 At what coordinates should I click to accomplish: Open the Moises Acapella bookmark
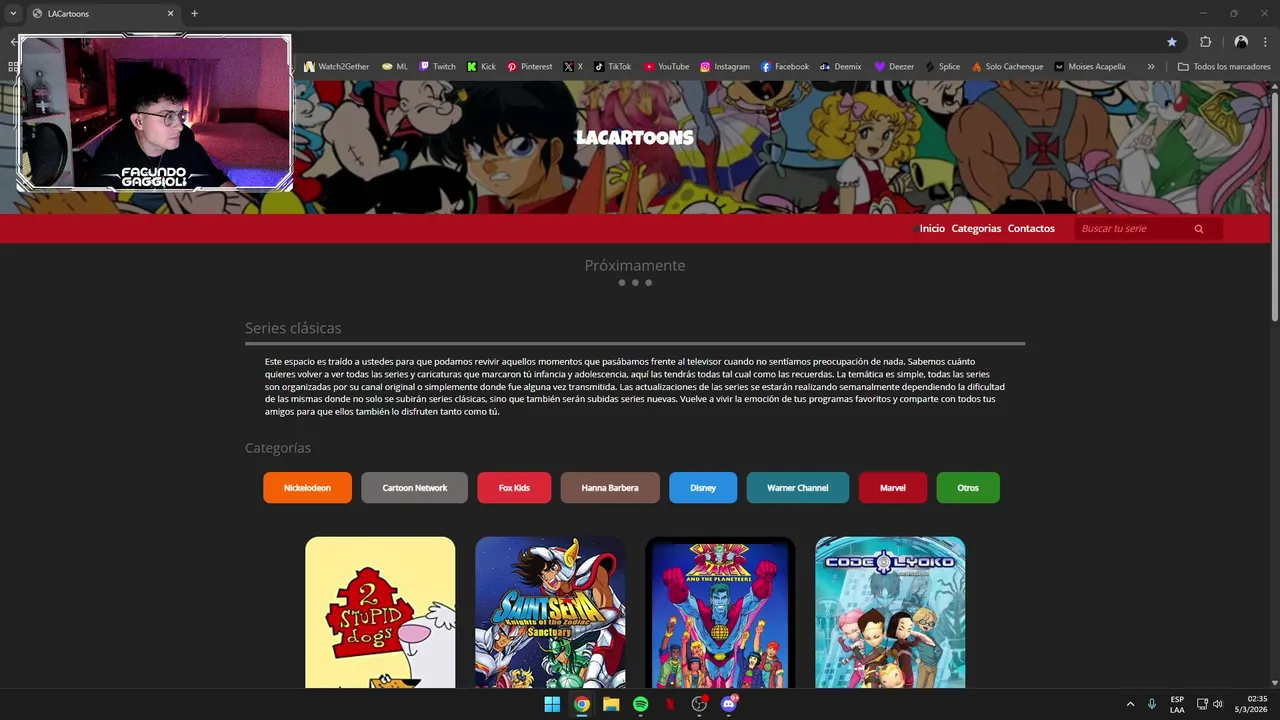click(x=1090, y=67)
